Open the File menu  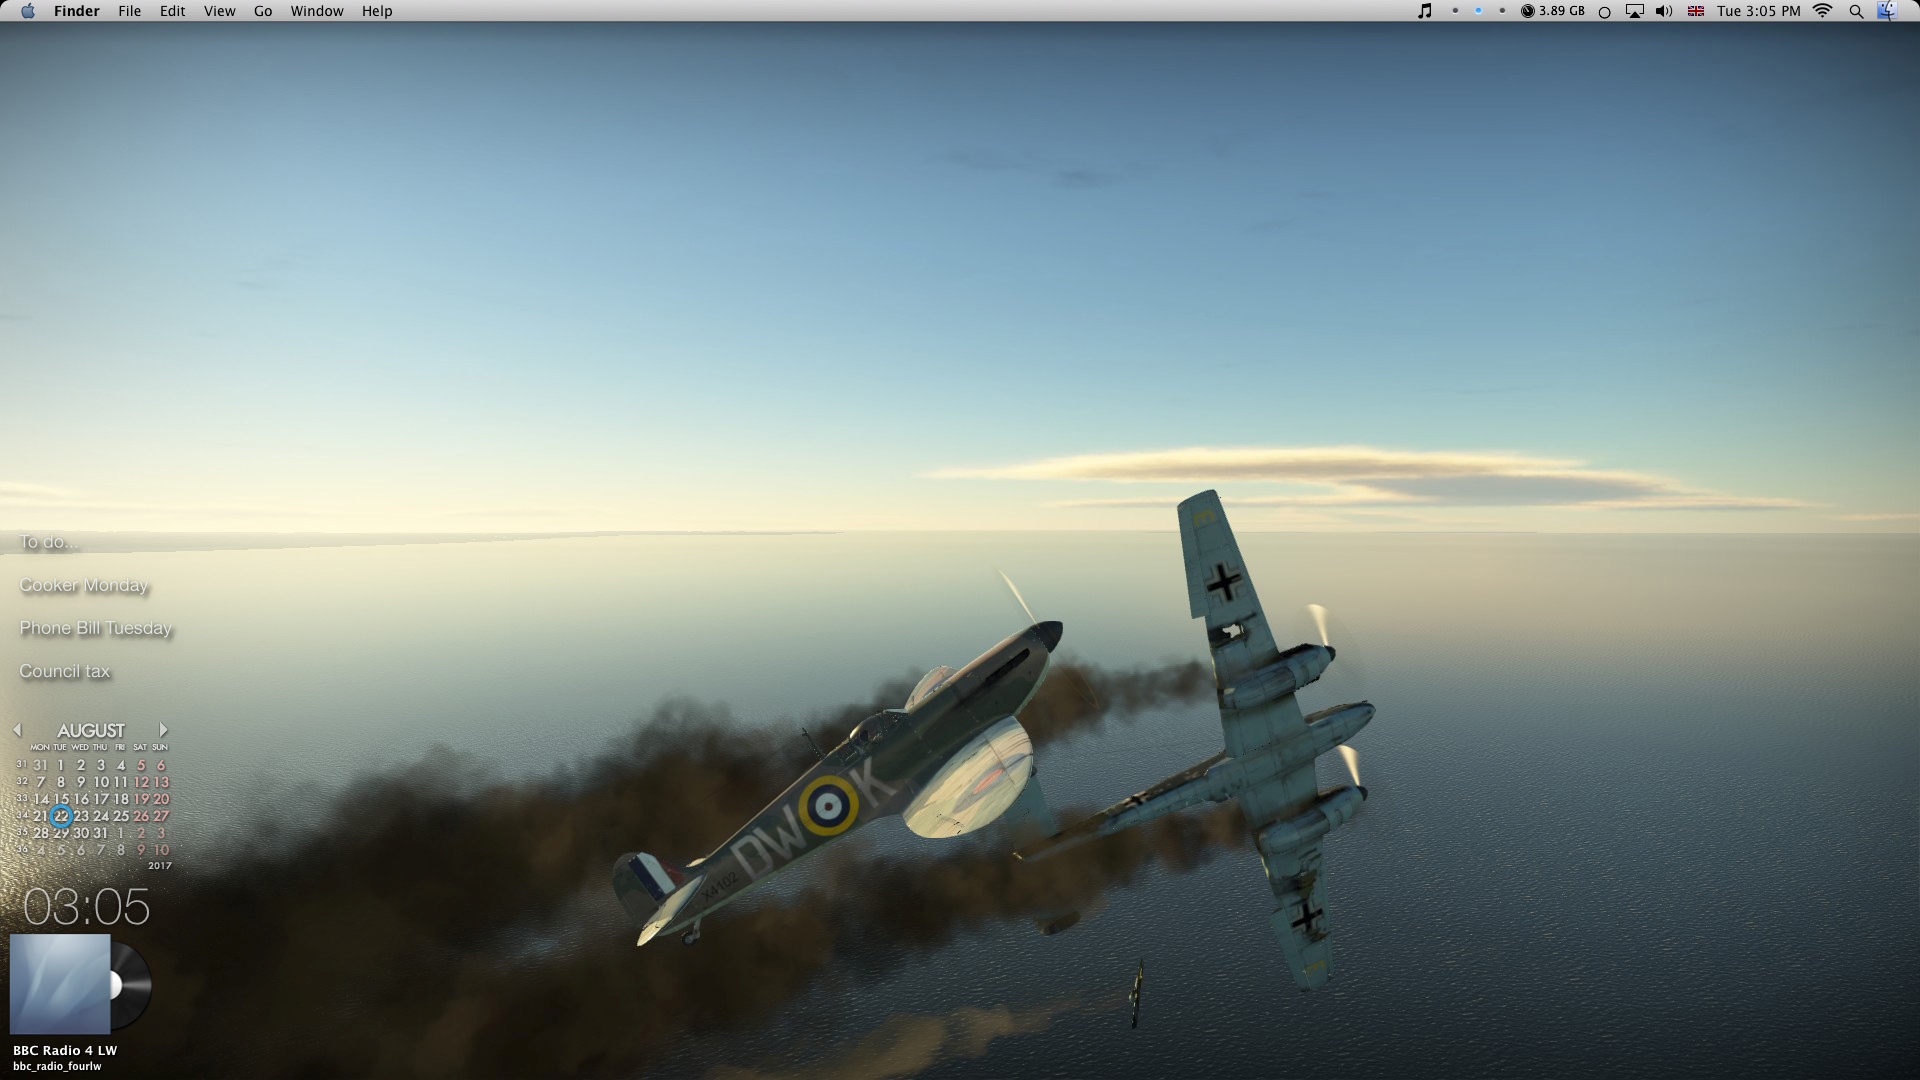(129, 11)
